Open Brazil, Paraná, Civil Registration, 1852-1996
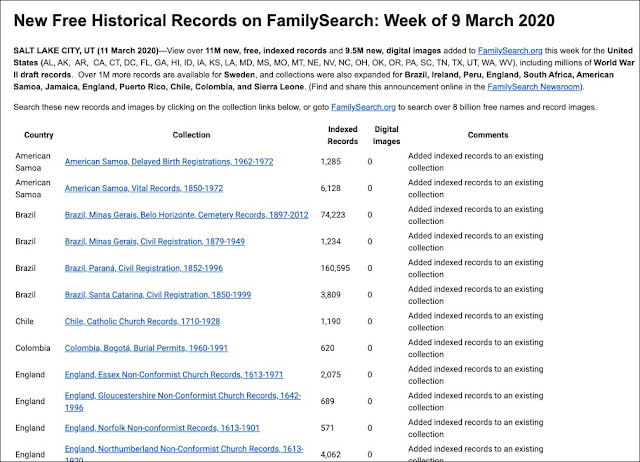Screen dimensions: 640x462 [144, 268]
